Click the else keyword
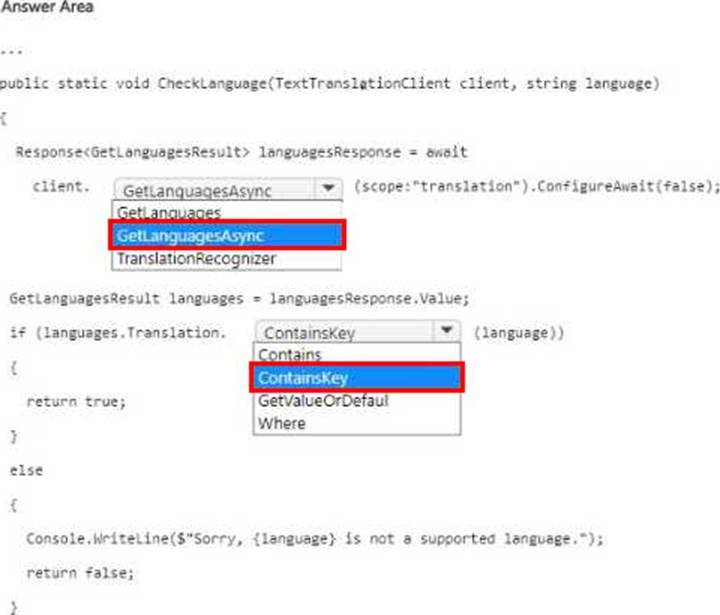 tap(26, 470)
